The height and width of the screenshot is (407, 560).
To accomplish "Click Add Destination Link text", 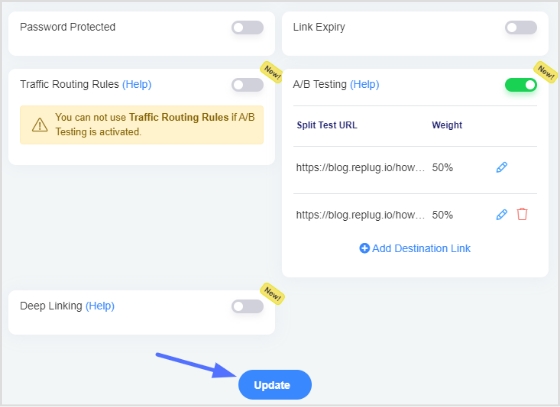I will click(x=421, y=248).
